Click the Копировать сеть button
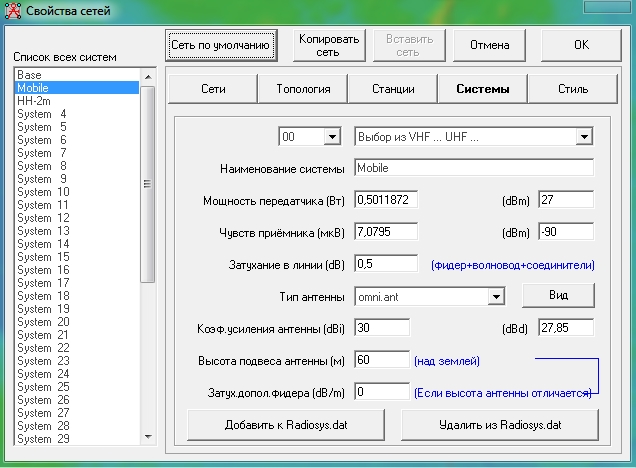The height and width of the screenshot is (468, 636). [x=328, y=45]
